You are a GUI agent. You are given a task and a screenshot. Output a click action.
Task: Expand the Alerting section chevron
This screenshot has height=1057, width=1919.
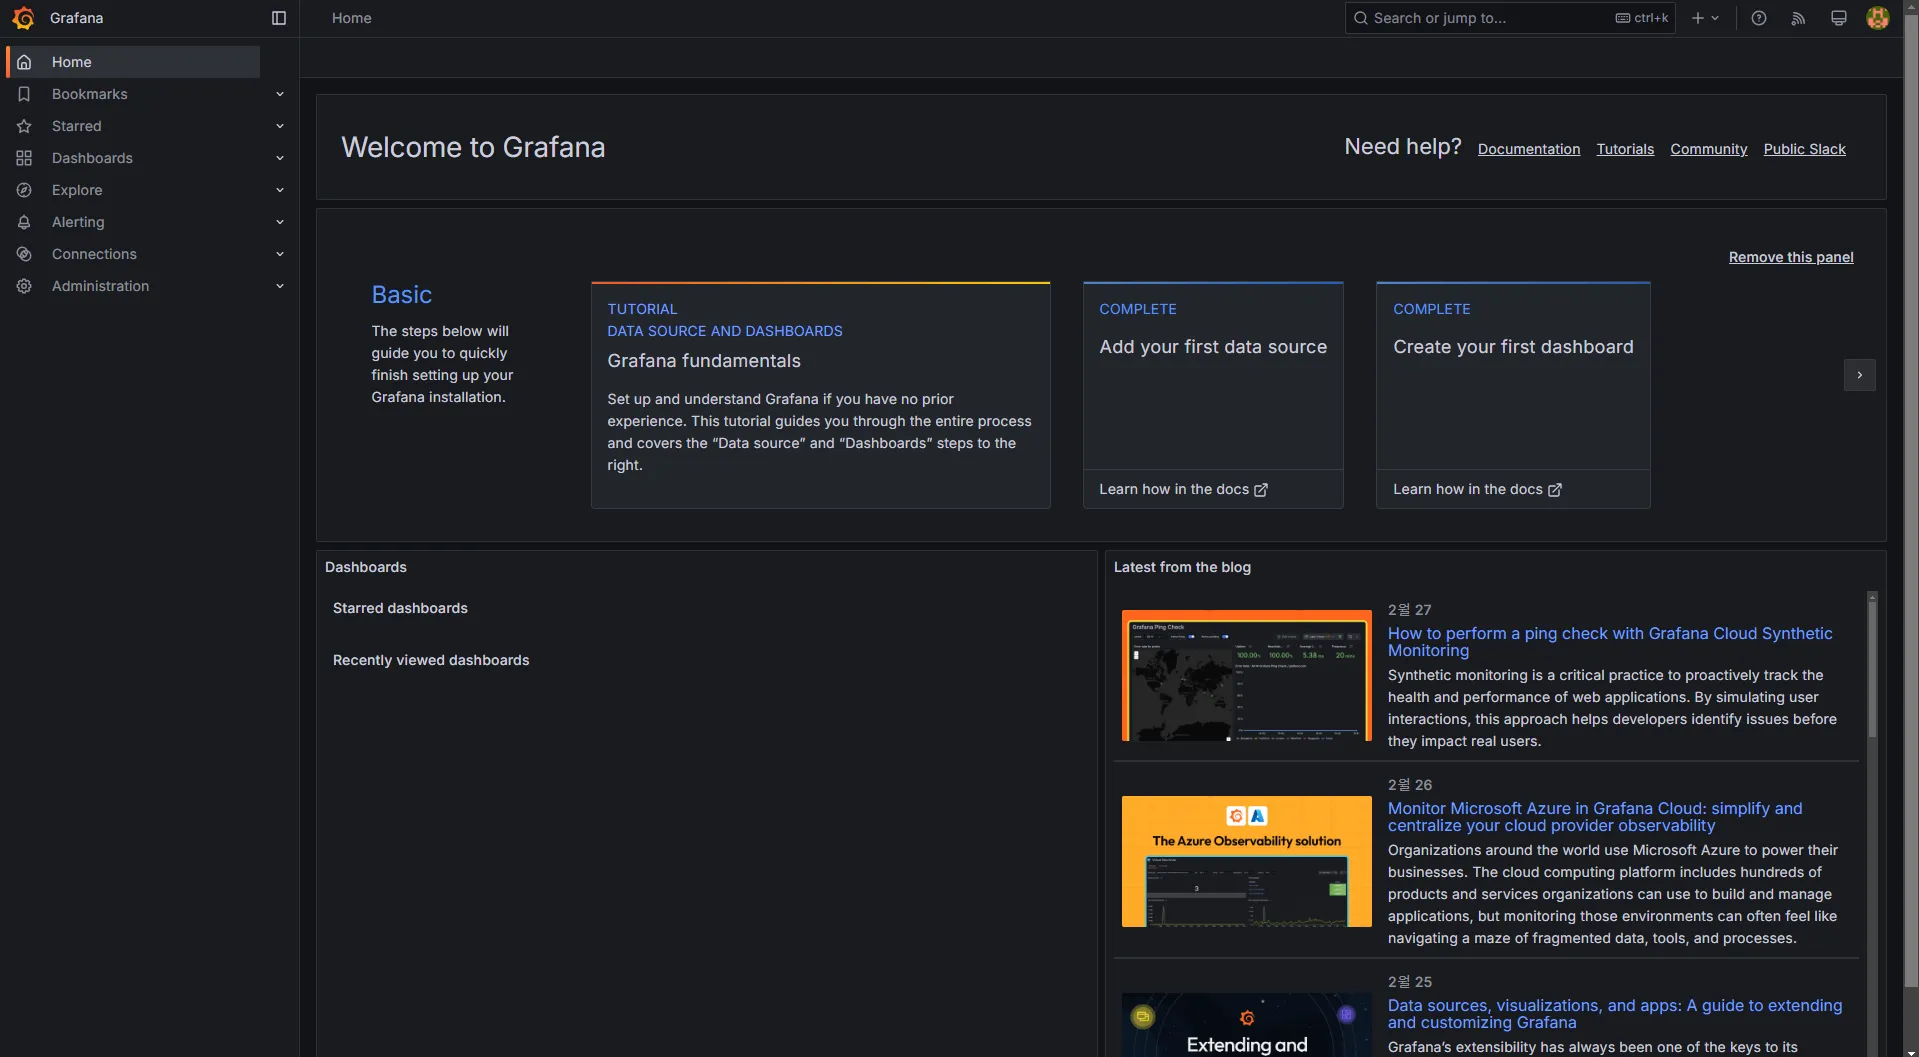280,222
